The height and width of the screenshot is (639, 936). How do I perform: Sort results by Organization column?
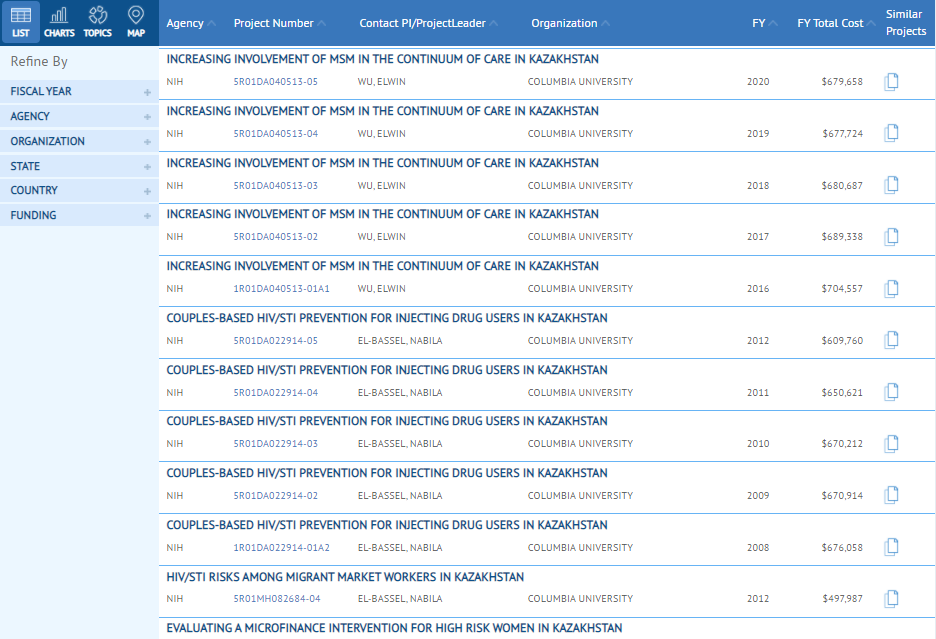pyautogui.click(x=571, y=23)
